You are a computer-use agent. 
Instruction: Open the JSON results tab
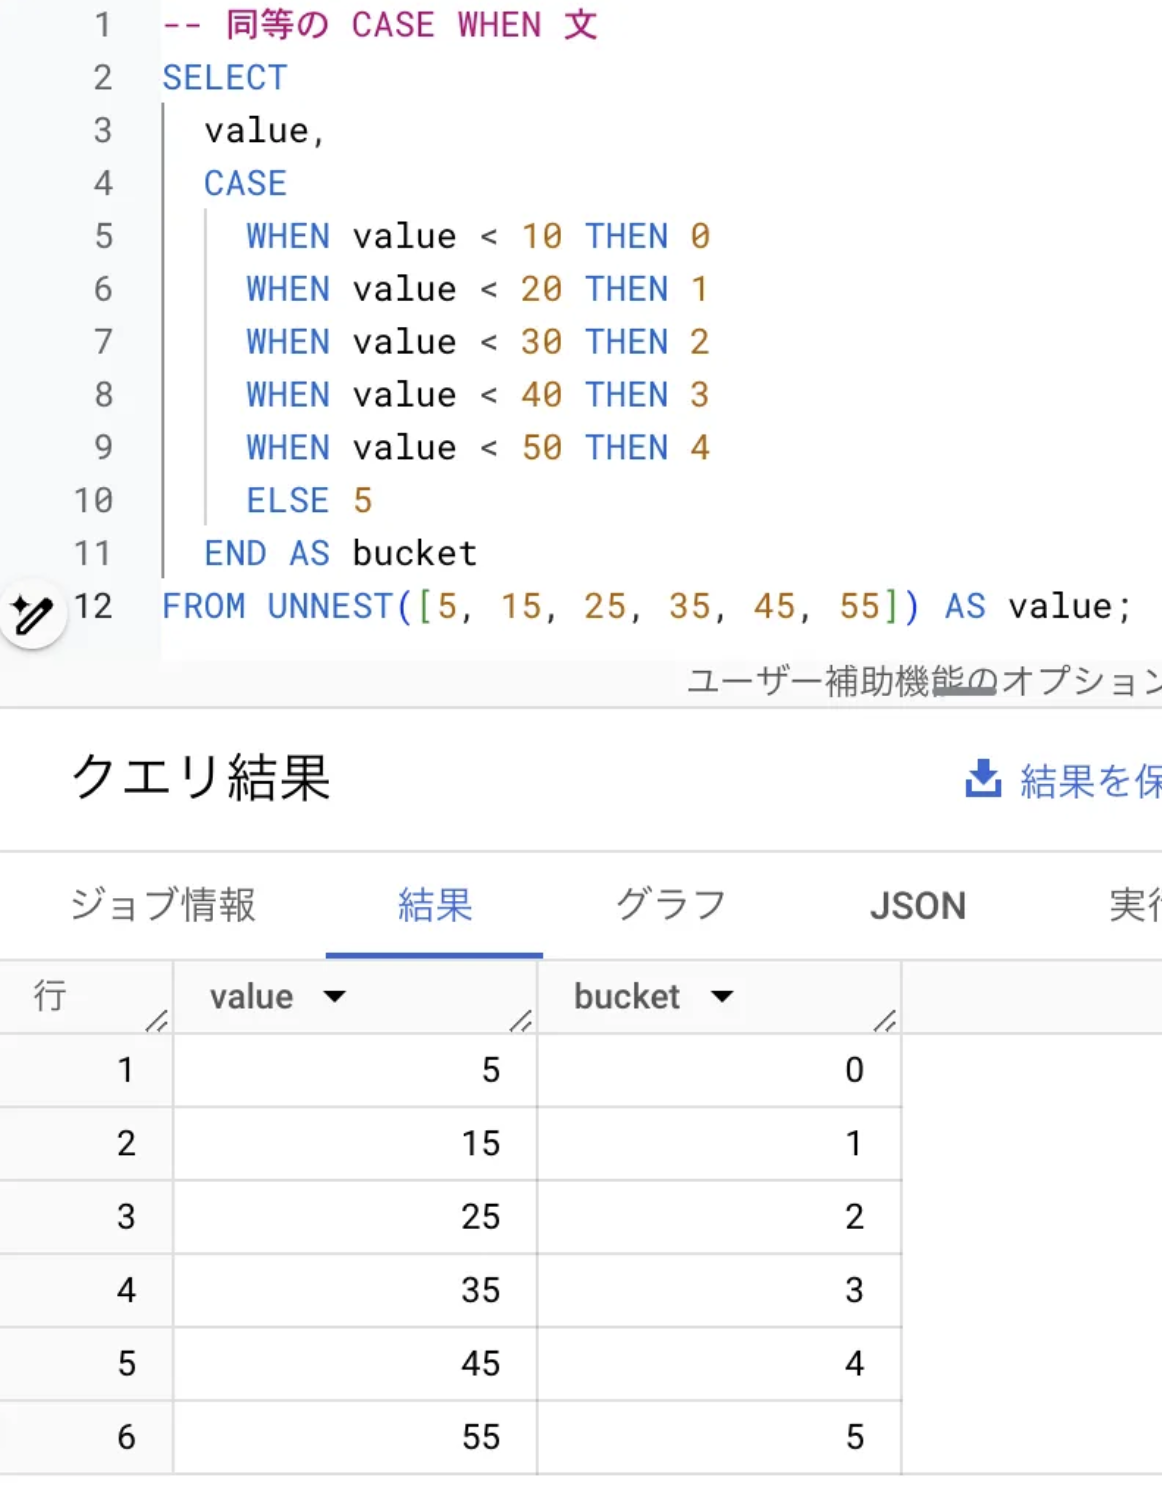(x=918, y=905)
